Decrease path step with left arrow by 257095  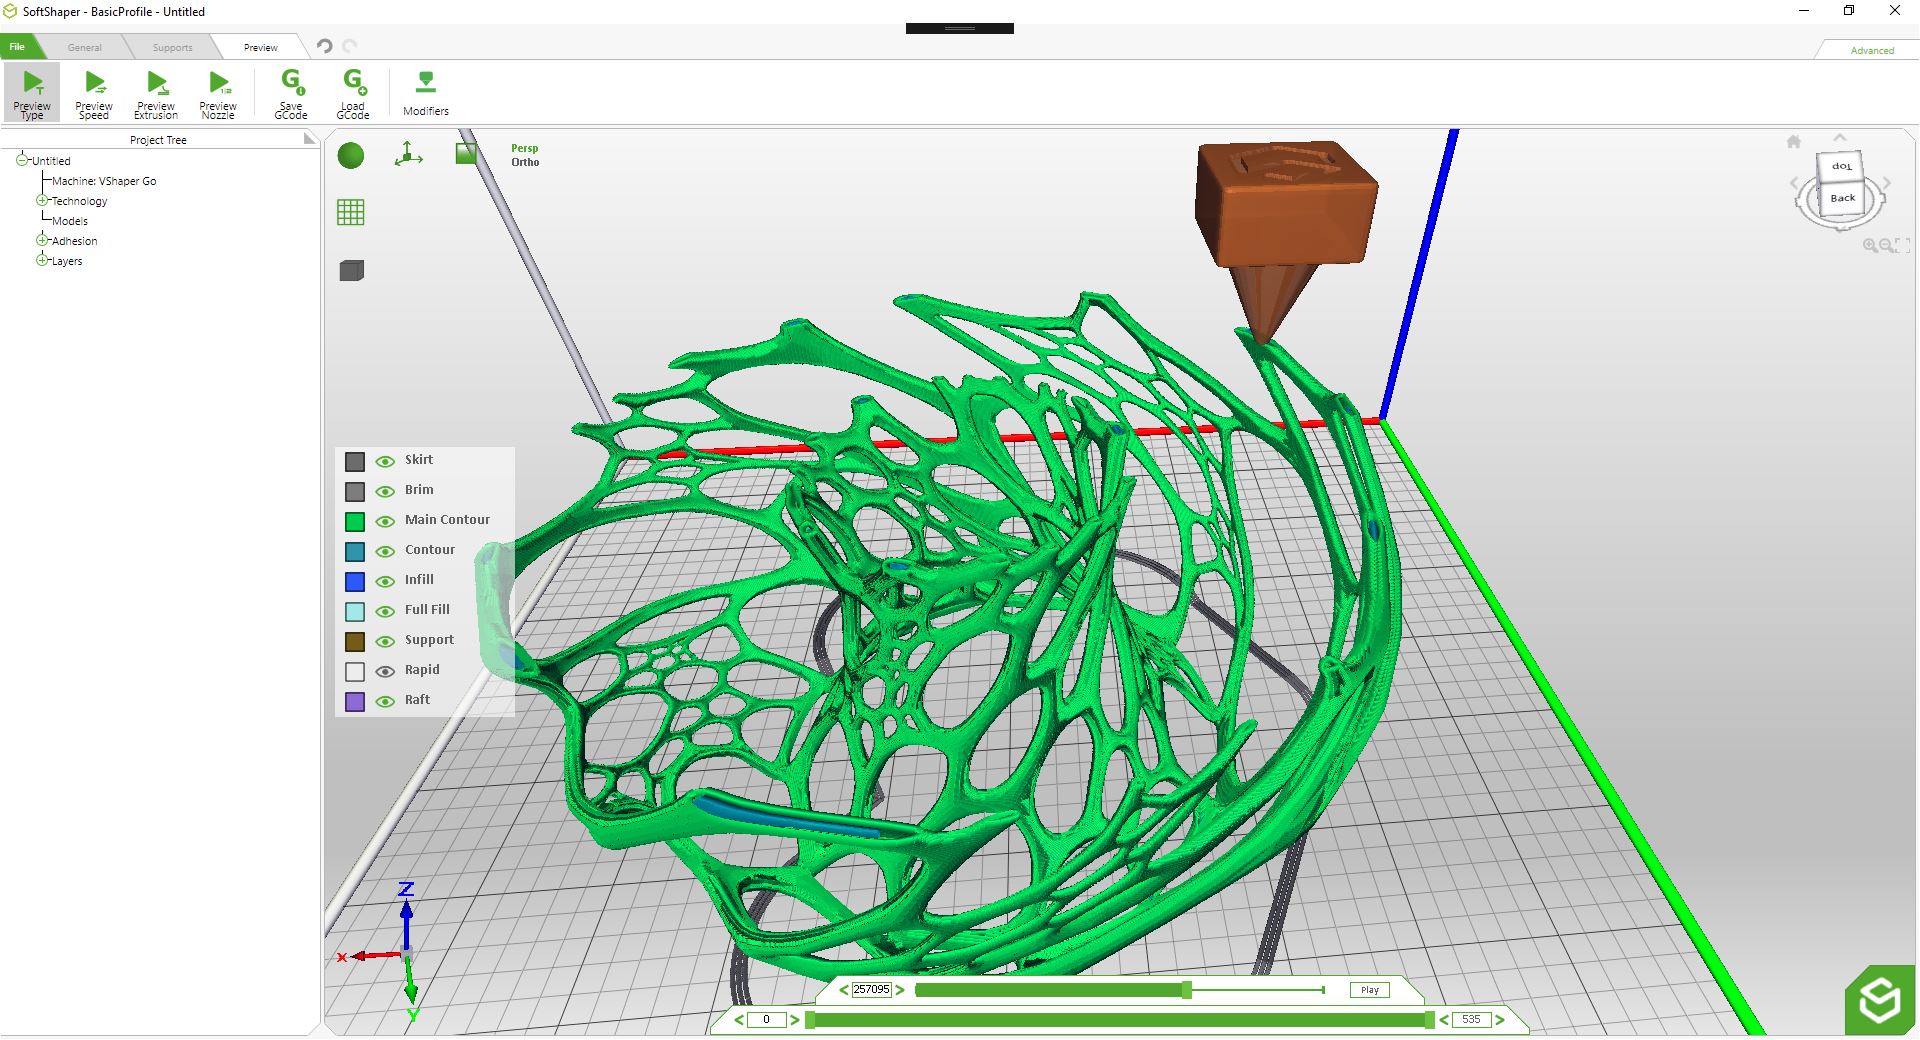click(x=844, y=990)
